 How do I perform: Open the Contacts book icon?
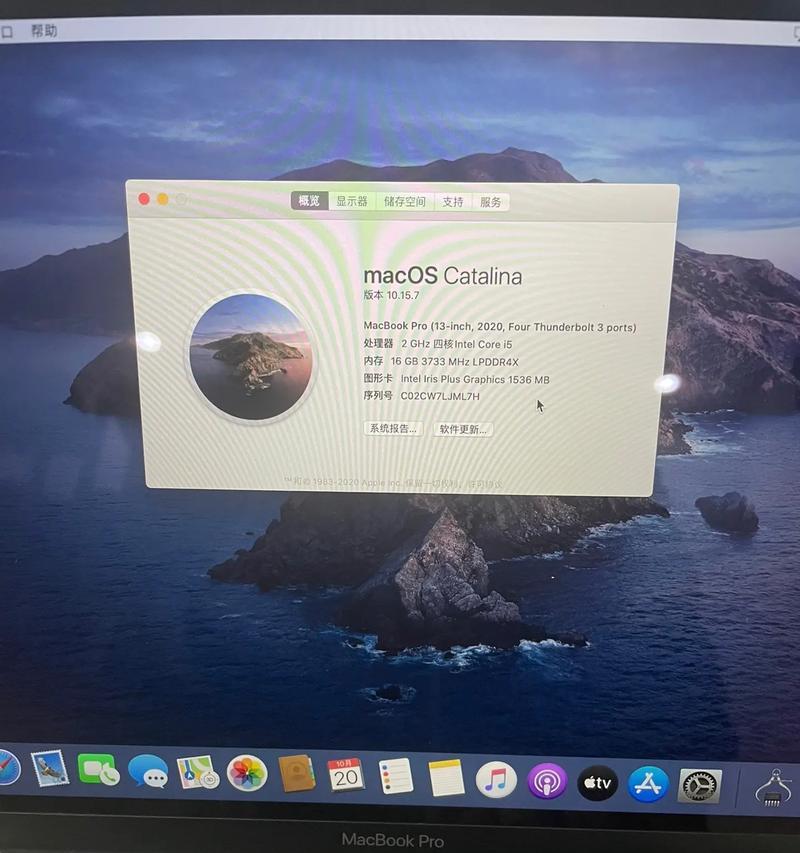(296, 774)
